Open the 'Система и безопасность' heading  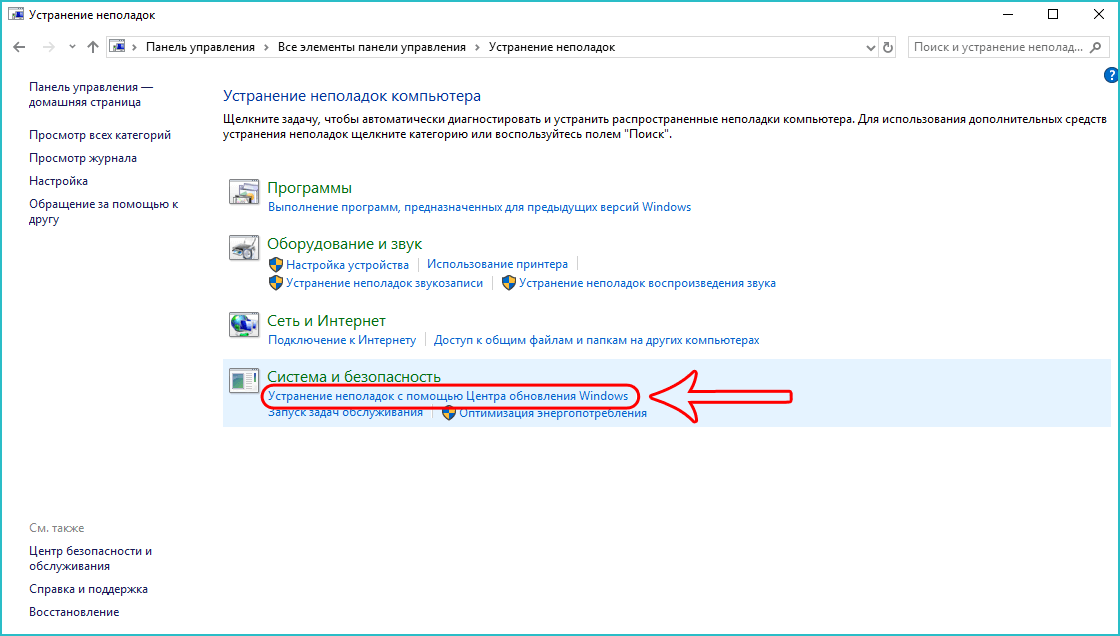354,377
